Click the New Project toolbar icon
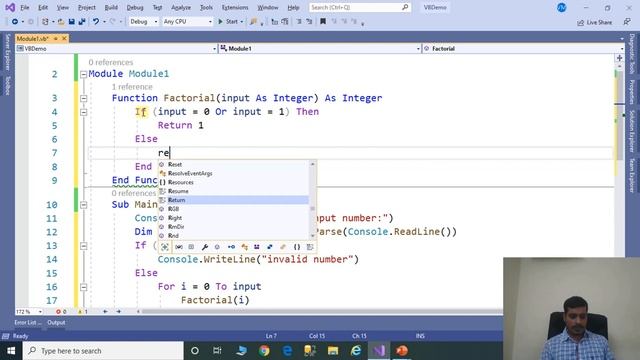 pos(45,22)
